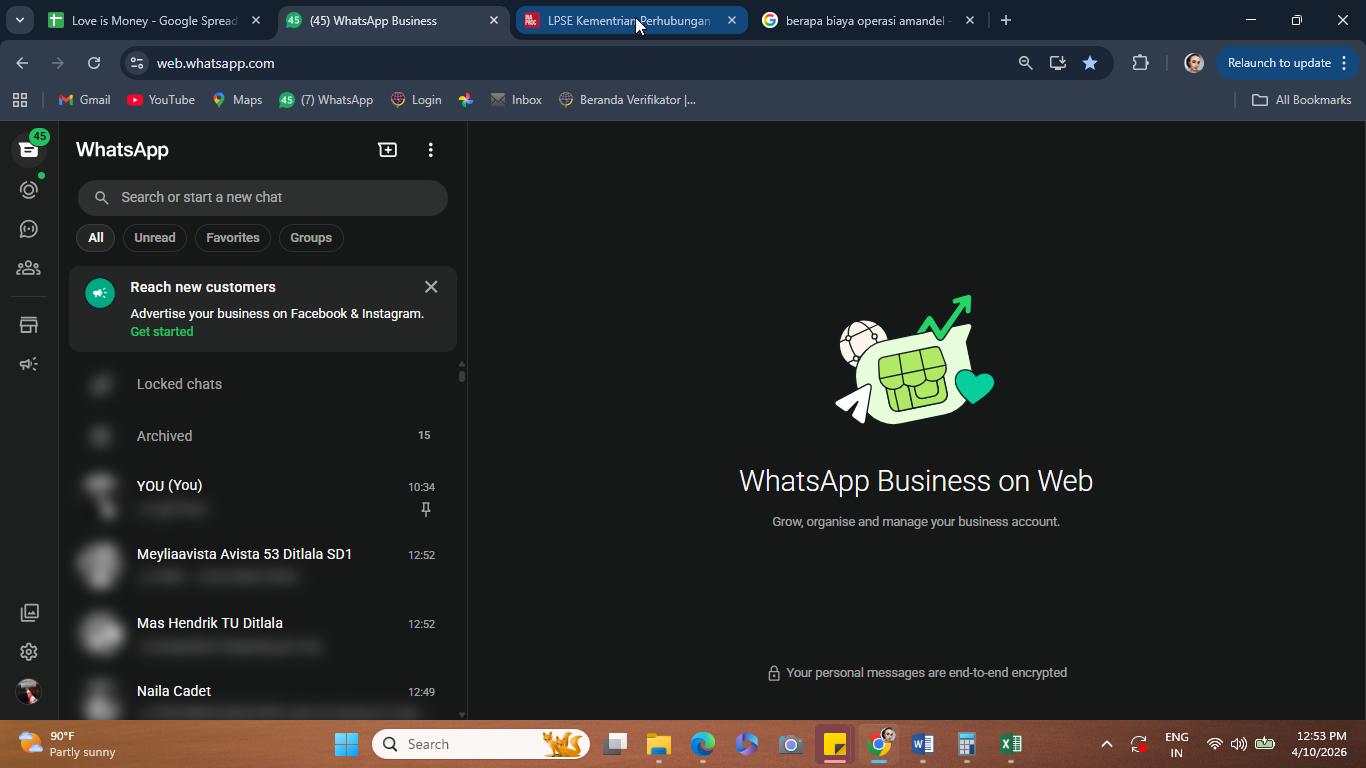1366x768 pixels.
Task: Open Meyliaavista Avista 53 Ditlala SD1 chat
Action: coord(263,565)
